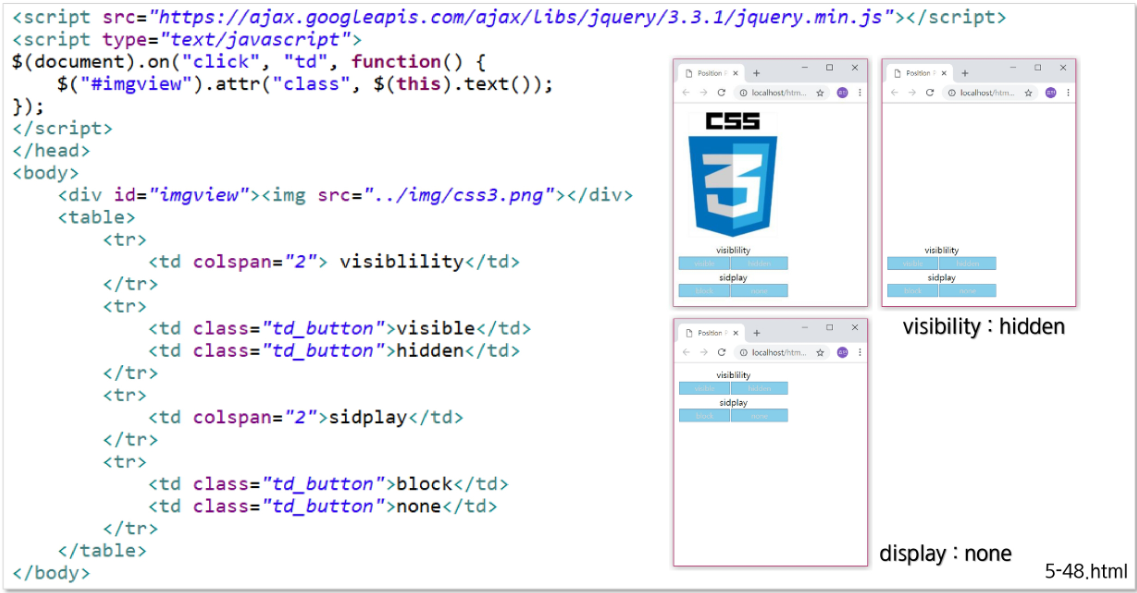This screenshot has width=1137, height=593.
Task: Click 'visible' button in visibility hidden browser window
Action: 912,263
